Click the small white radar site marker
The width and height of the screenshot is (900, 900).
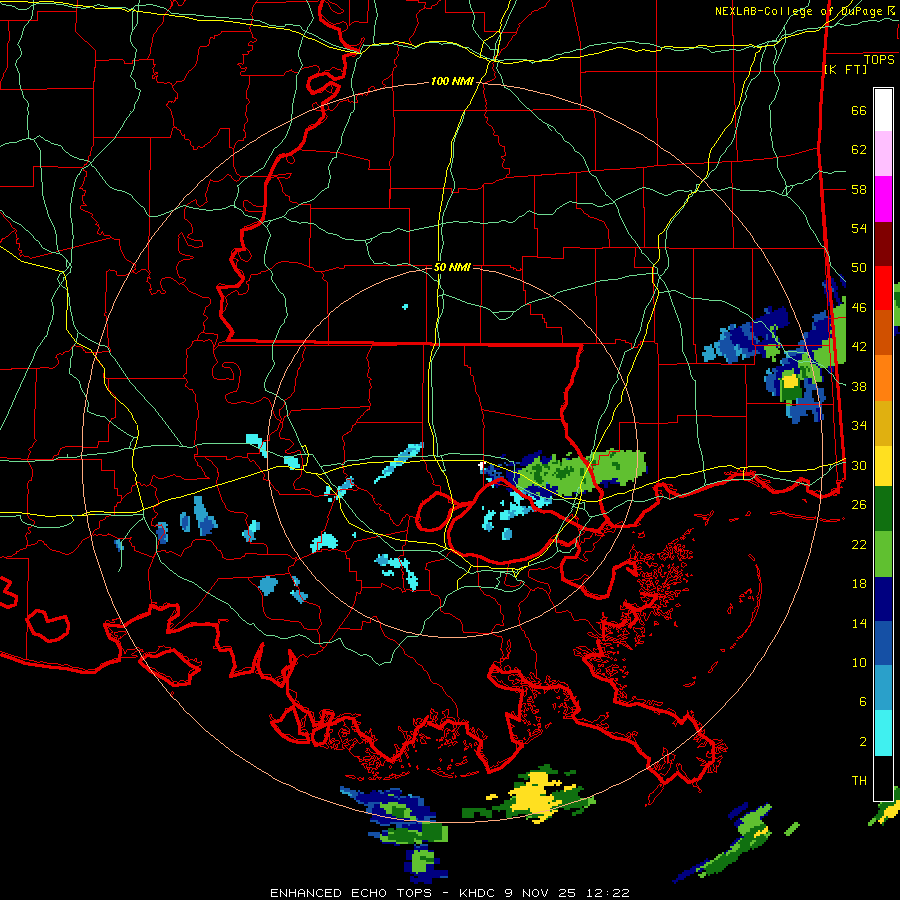coord(482,467)
